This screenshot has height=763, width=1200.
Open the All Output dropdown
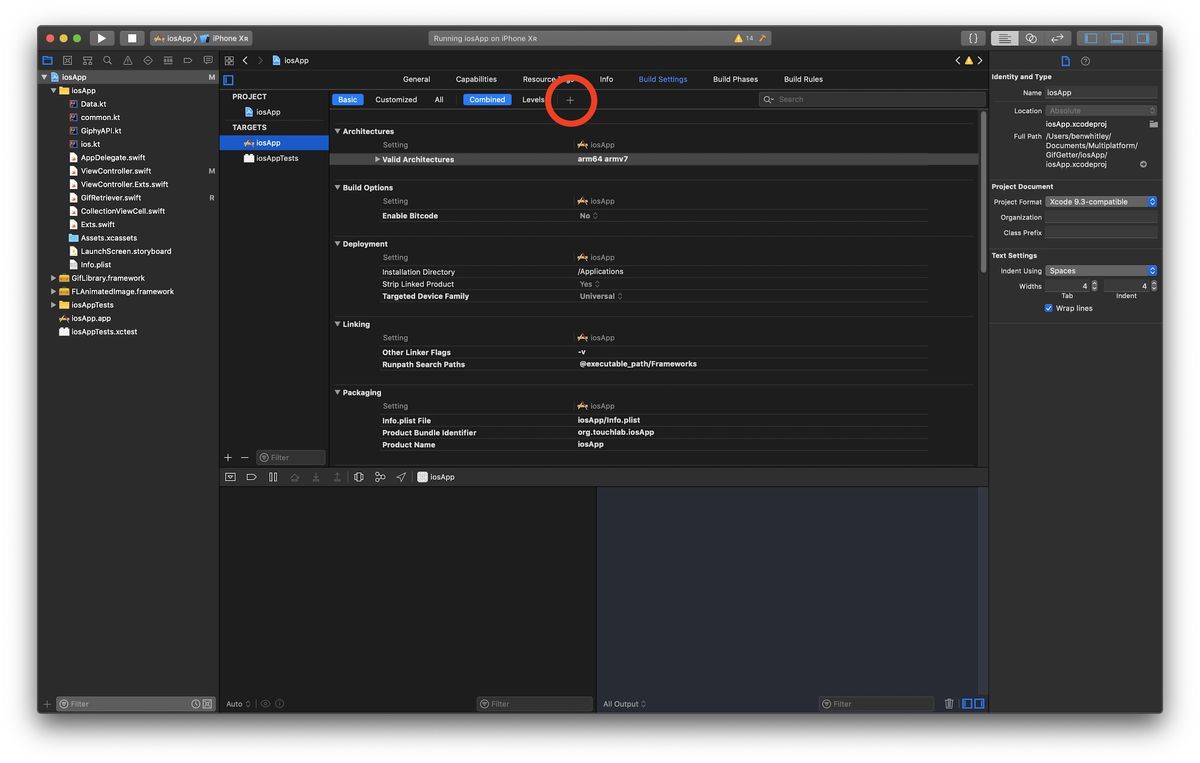[x=625, y=704]
